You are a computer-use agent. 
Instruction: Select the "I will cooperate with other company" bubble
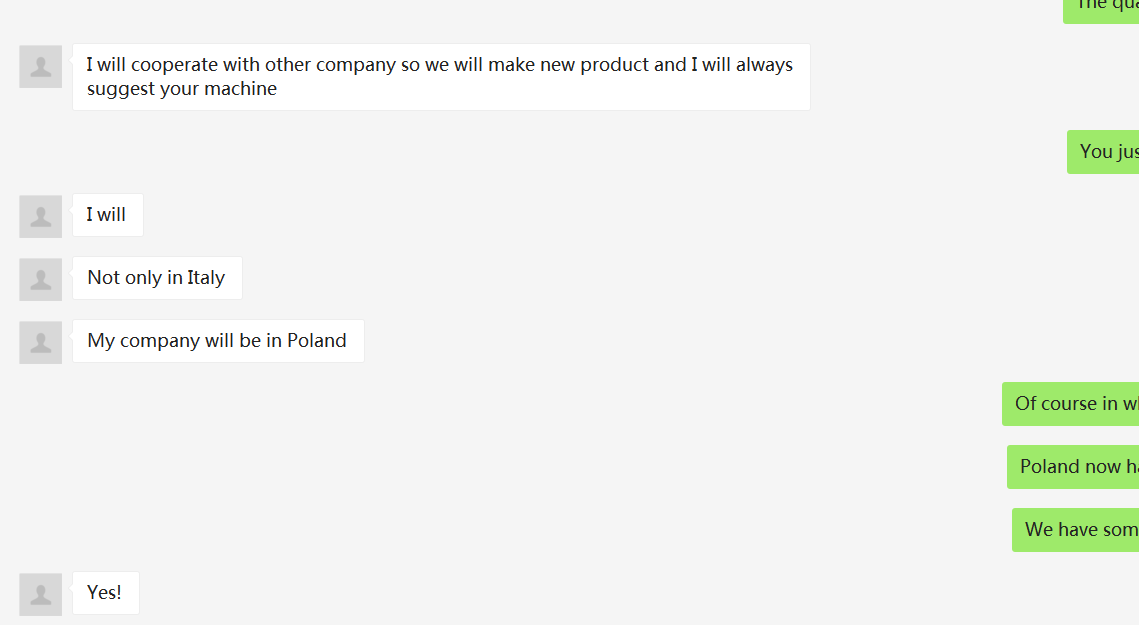point(440,77)
